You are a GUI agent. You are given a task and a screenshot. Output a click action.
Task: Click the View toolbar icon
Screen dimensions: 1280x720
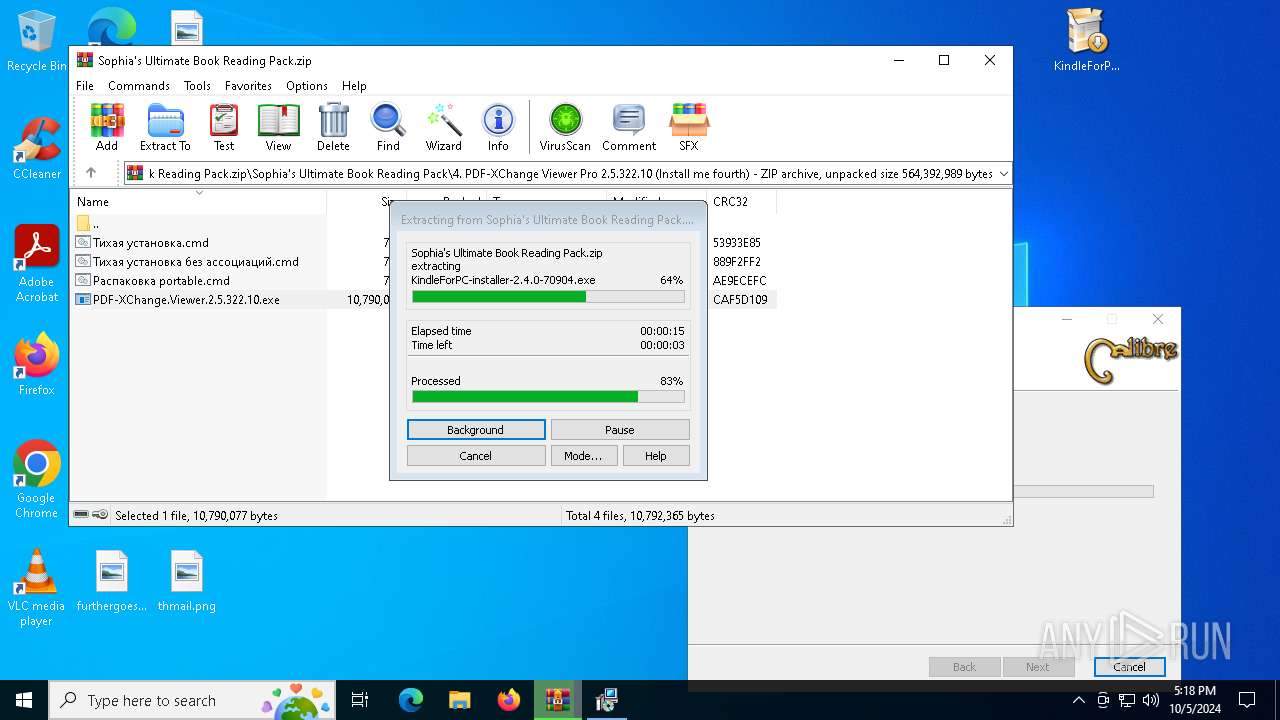pyautogui.click(x=278, y=127)
